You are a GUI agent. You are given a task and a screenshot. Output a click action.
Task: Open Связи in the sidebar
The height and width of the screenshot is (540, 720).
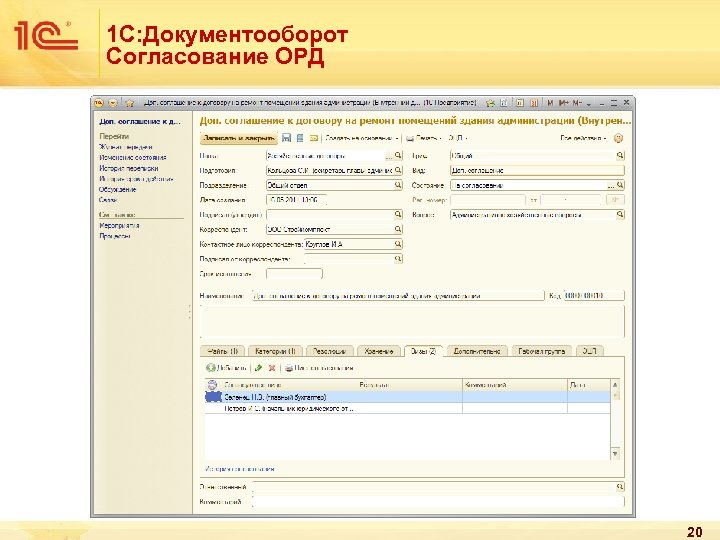pyautogui.click(x=108, y=200)
